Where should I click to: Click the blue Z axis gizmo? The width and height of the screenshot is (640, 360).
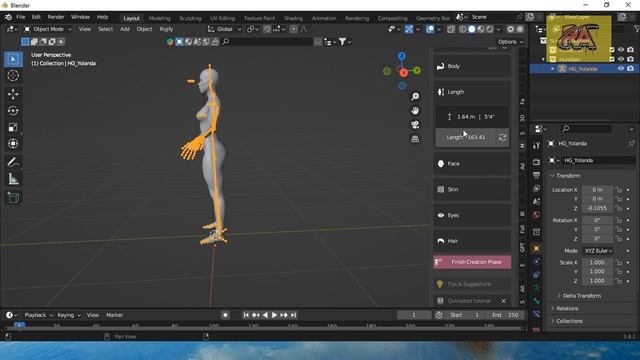click(402, 56)
